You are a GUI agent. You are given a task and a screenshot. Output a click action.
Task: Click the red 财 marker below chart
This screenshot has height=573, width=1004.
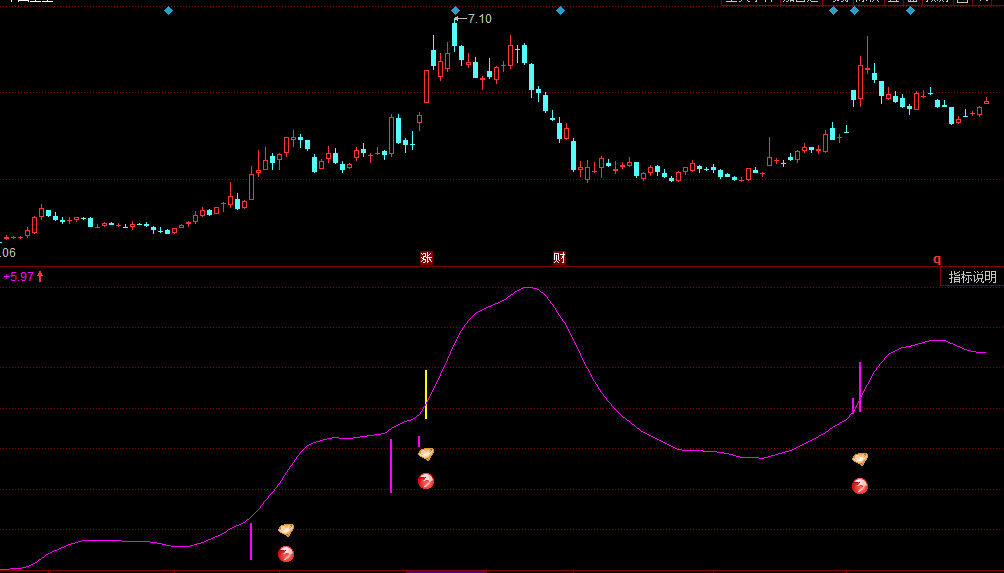tap(559, 258)
